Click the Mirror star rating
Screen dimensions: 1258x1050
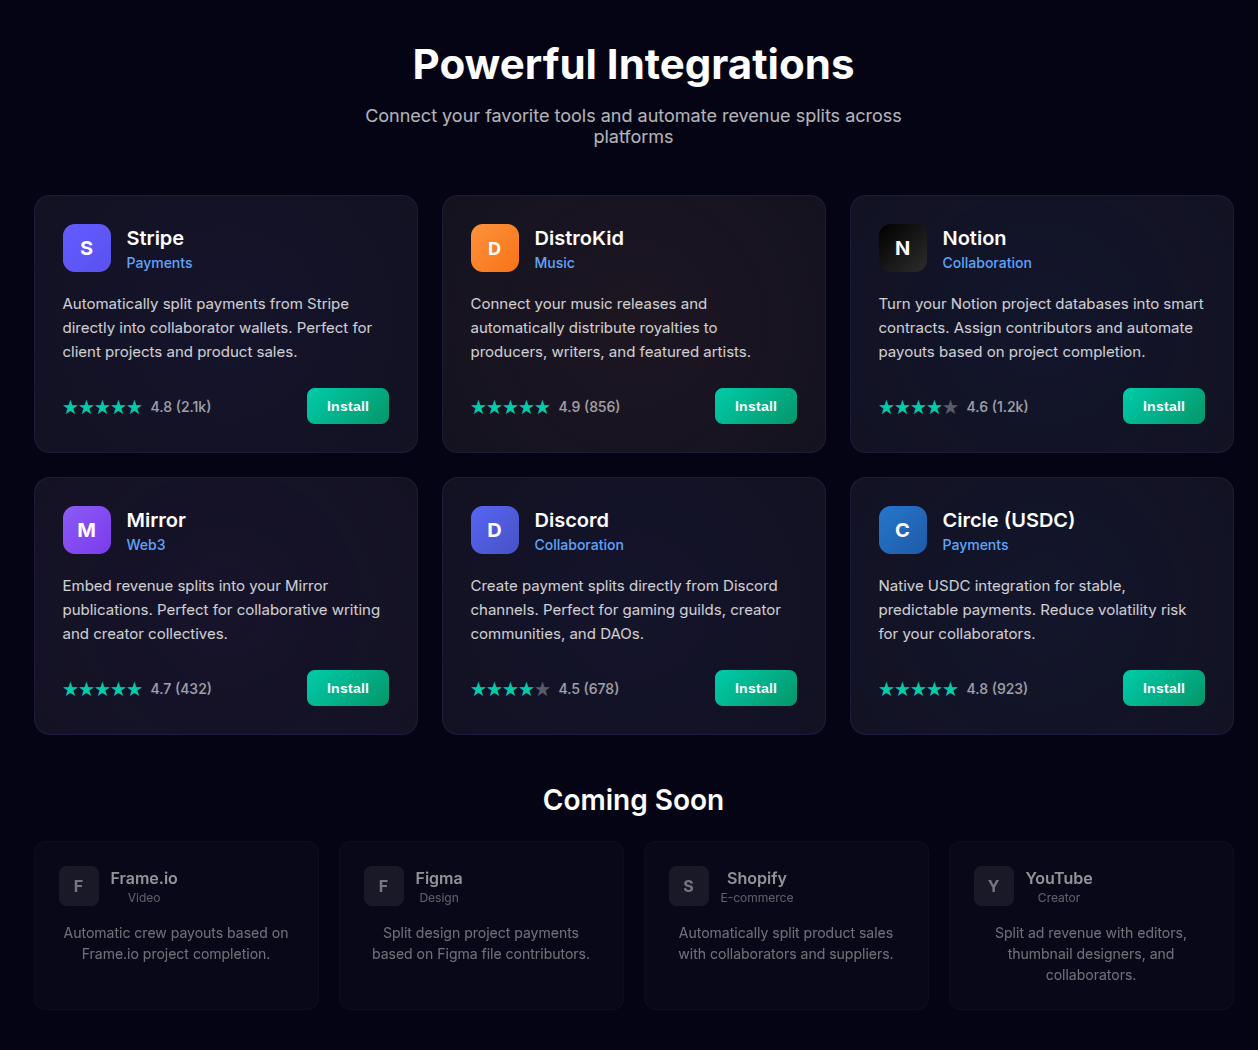(102, 689)
